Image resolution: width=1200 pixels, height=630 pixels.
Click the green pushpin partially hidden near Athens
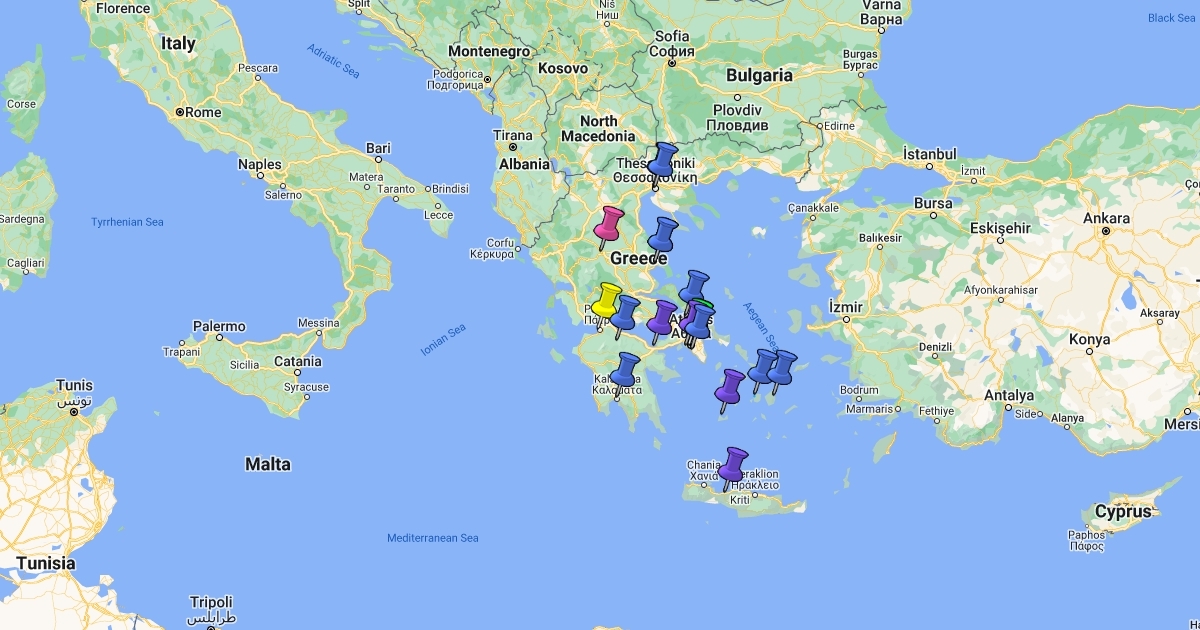tap(705, 304)
